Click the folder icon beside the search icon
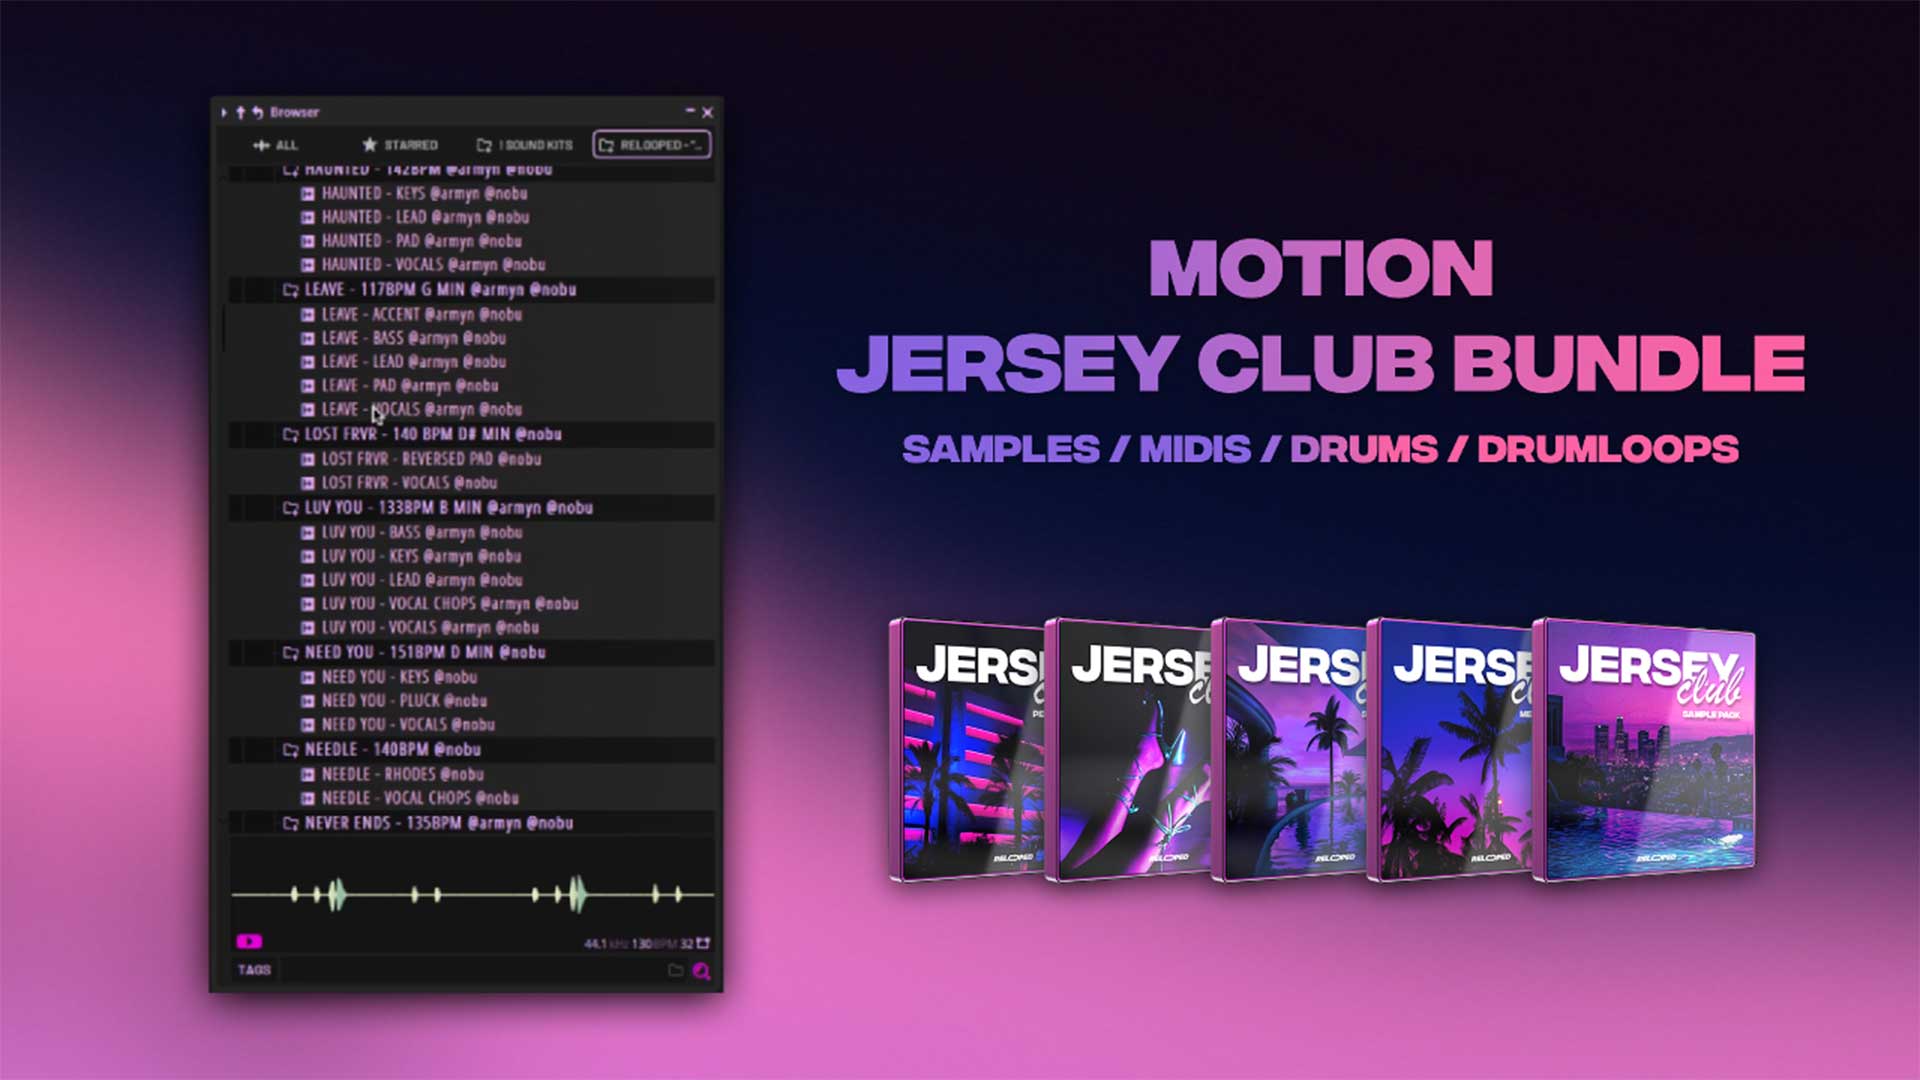 675,970
